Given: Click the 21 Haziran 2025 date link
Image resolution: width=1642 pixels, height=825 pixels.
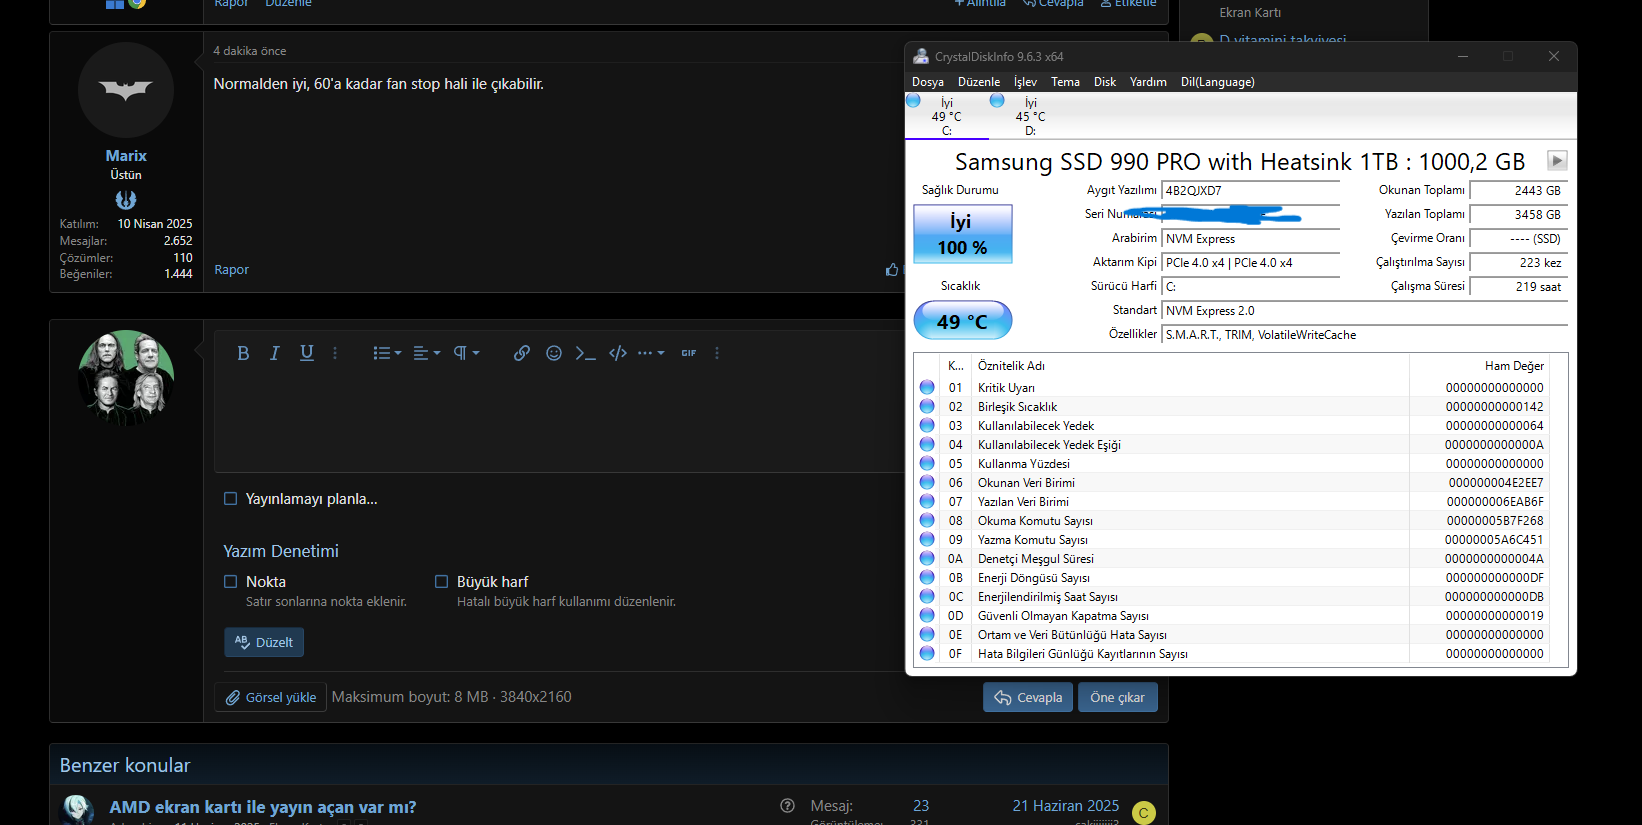Looking at the screenshot, I should pos(1066,806).
